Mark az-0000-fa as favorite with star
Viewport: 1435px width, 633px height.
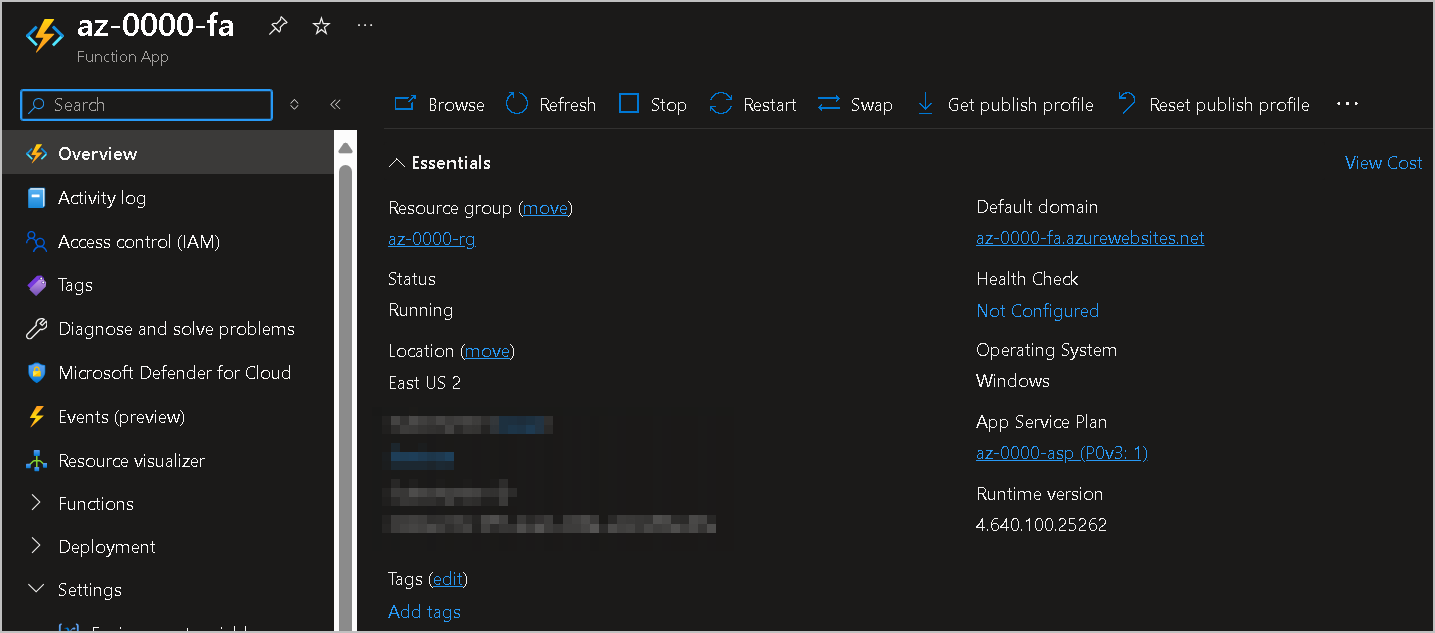(321, 27)
